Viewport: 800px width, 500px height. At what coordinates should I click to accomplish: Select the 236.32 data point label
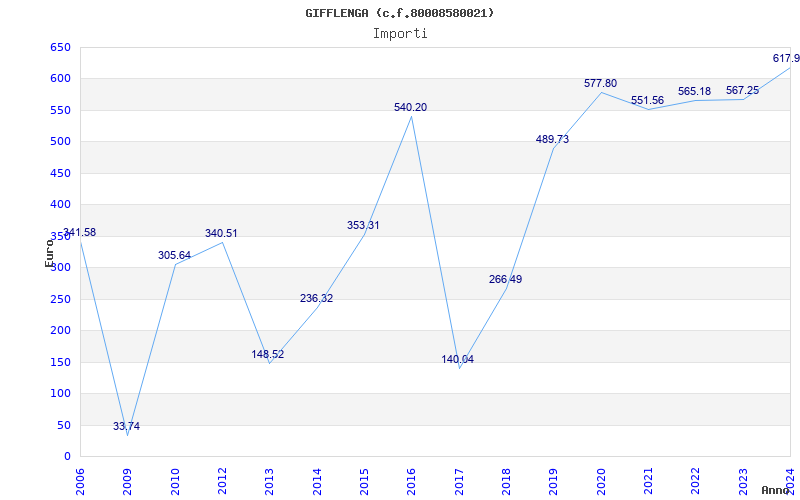(x=316, y=298)
